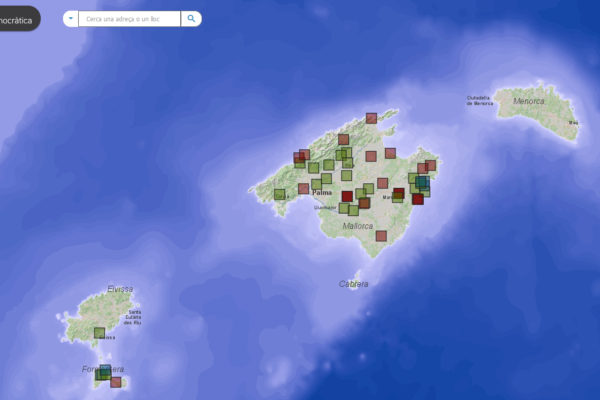Select the red marker in southern Mallorca below Mallorca label
Image resolution: width=600 pixels, height=400 pixels.
pyautogui.click(x=381, y=236)
